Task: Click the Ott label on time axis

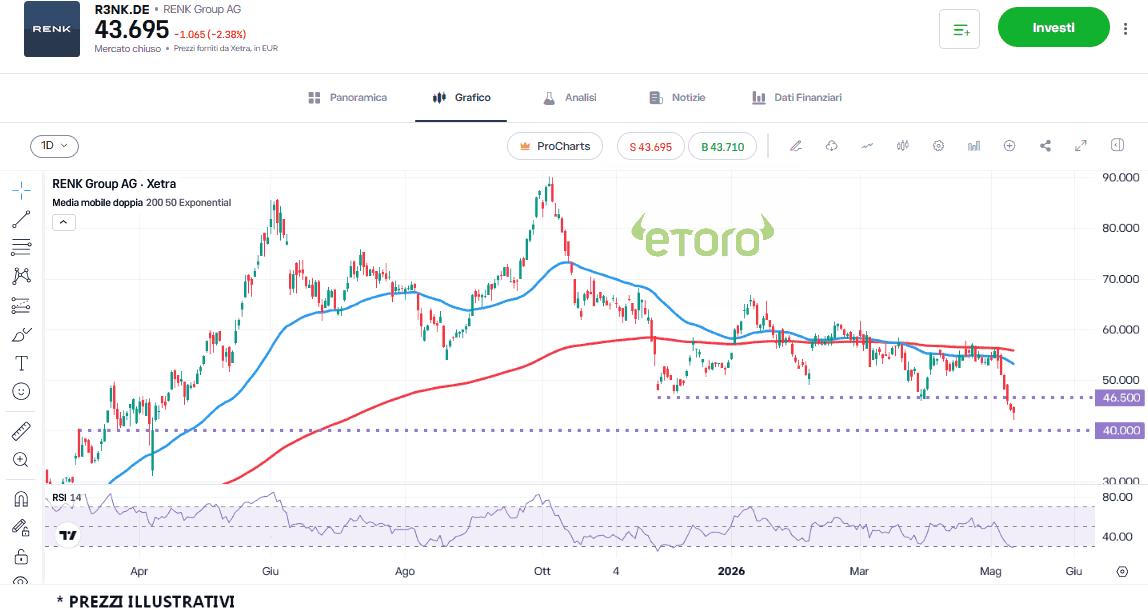Action: tap(542, 571)
